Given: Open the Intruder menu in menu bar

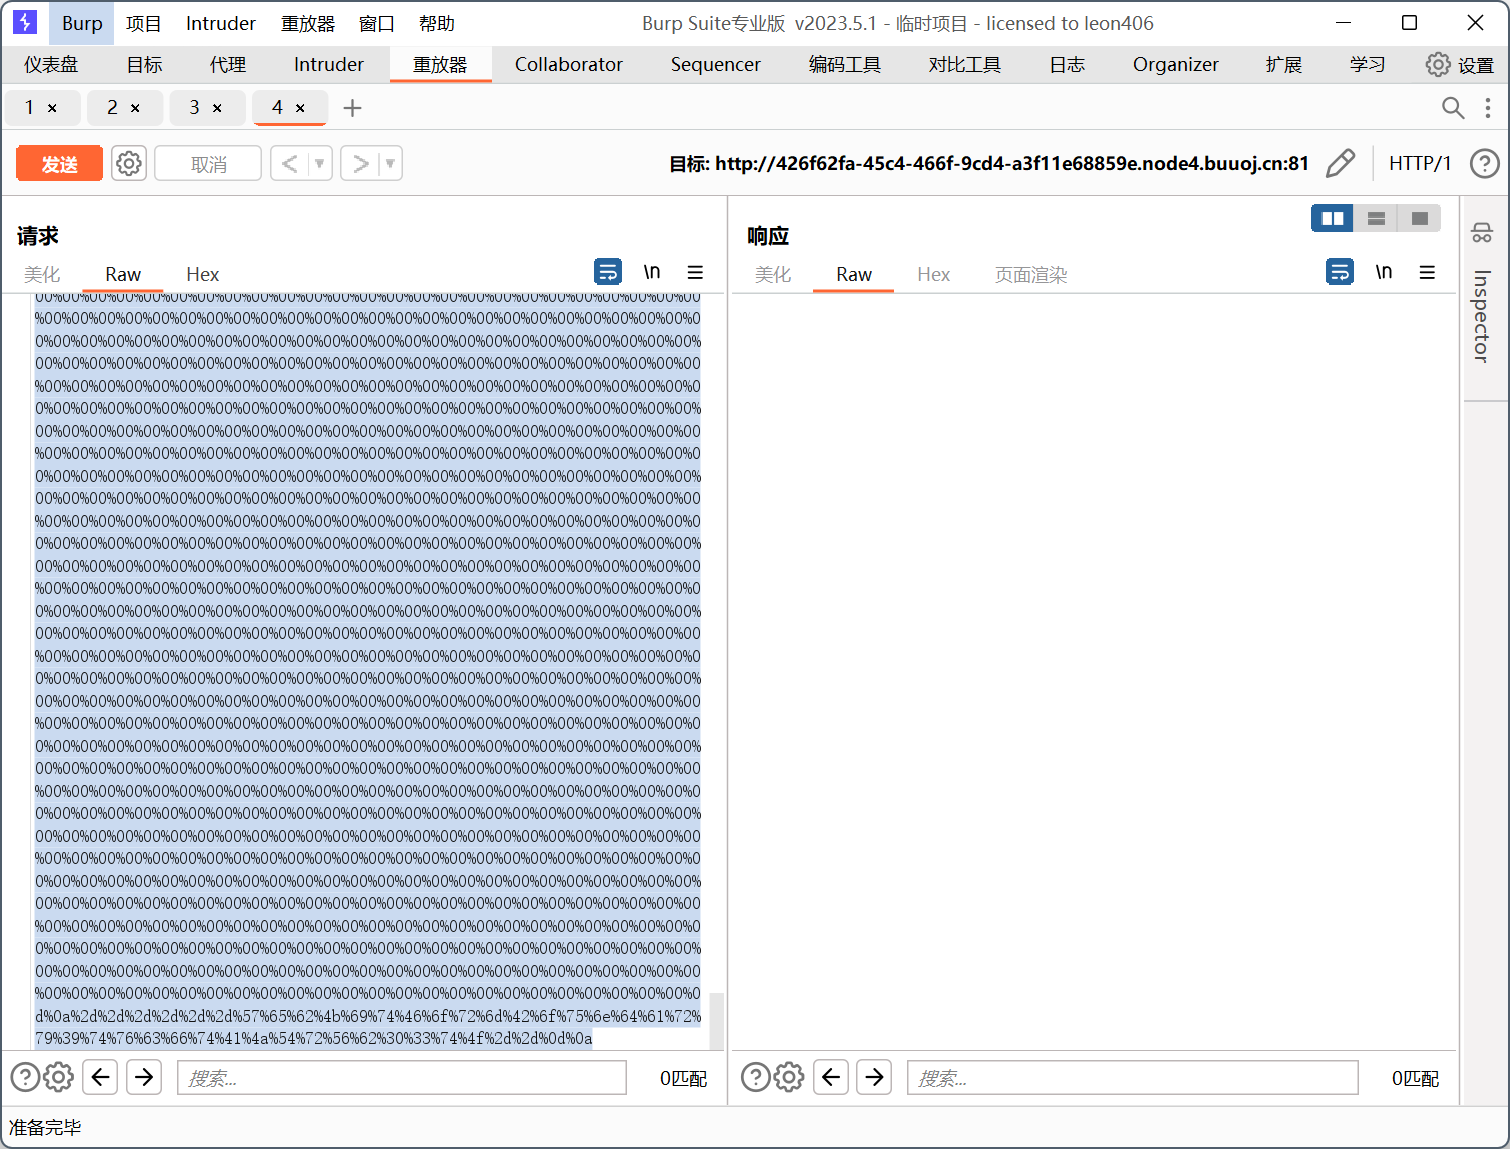Looking at the screenshot, I should 221,23.
